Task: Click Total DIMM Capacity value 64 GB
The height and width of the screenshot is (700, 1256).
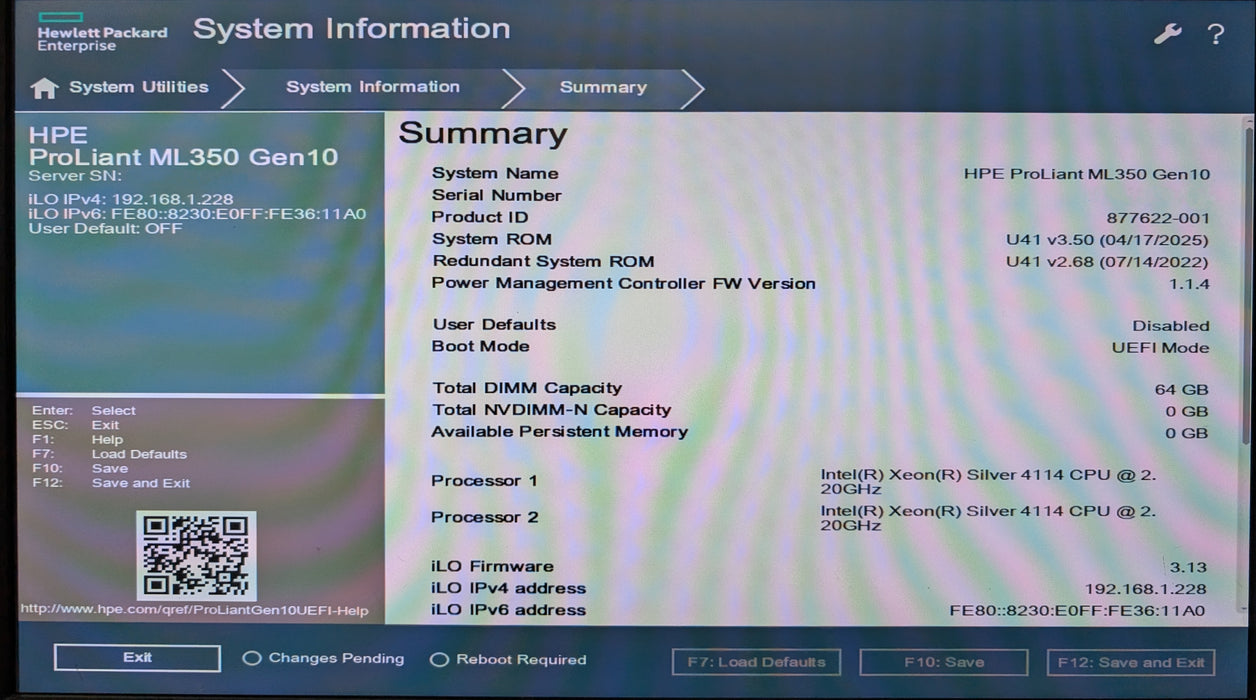Action: coord(1181,390)
